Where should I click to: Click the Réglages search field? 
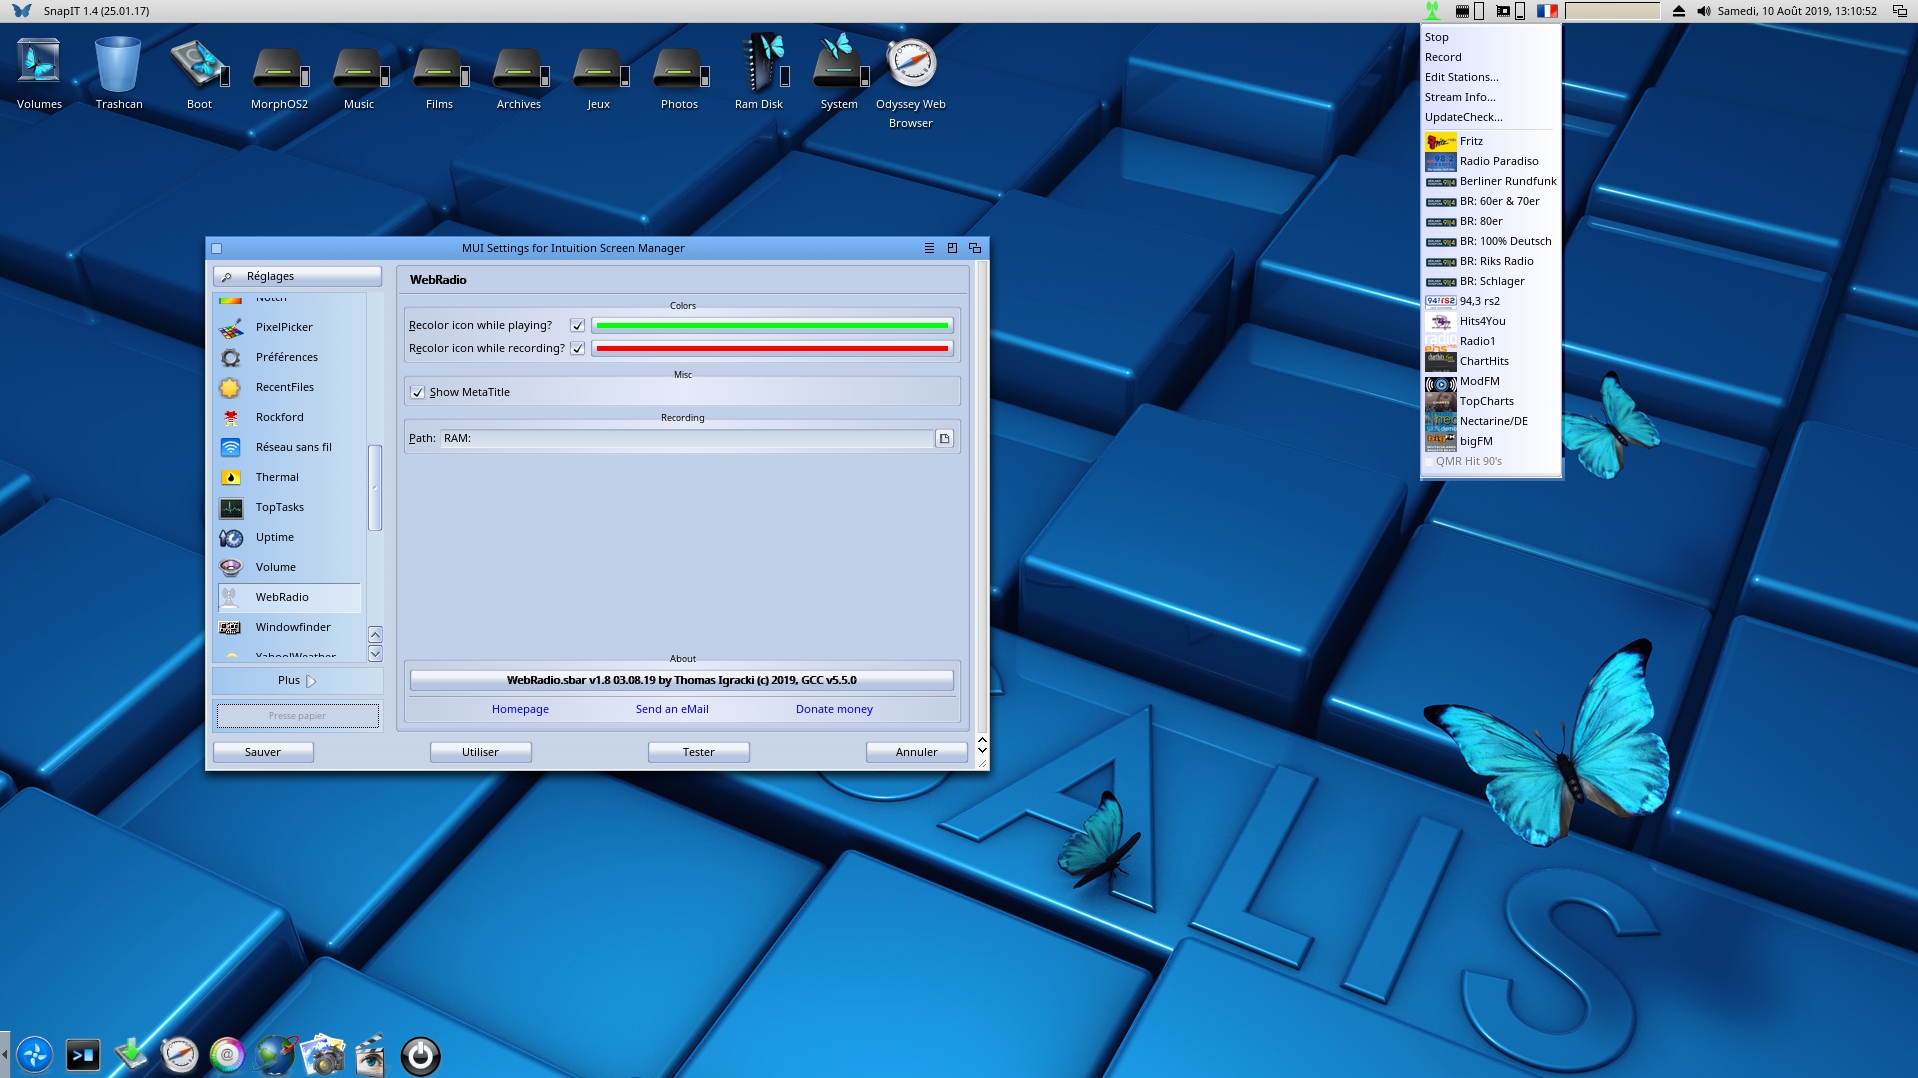pos(297,276)
